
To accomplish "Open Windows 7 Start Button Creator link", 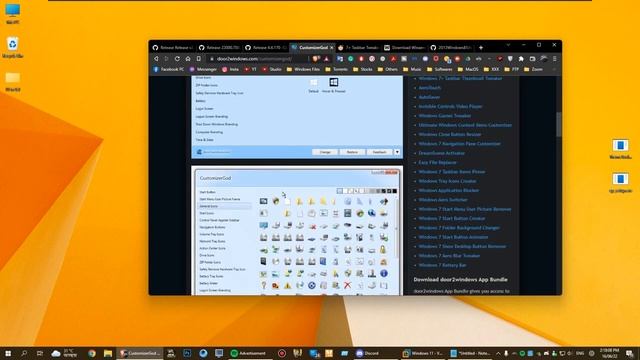I will coord(451,218).
